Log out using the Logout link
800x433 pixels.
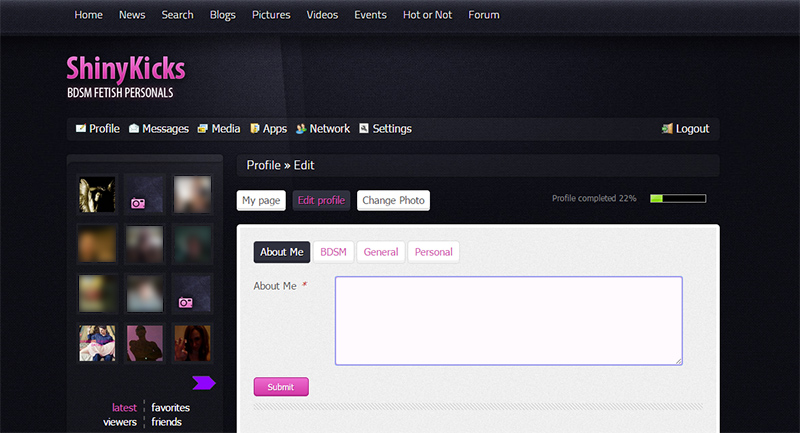click(692, 129)
